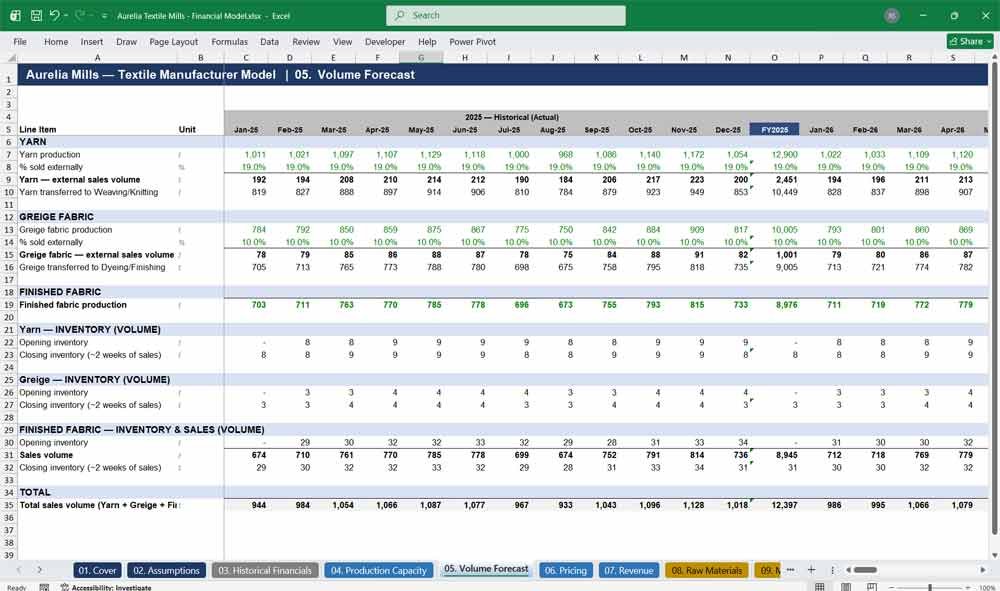Image resolution: width=1000 pixels, height=591 pixels.
Task: Select the Yarn production label cell
Action: point(50,154)
